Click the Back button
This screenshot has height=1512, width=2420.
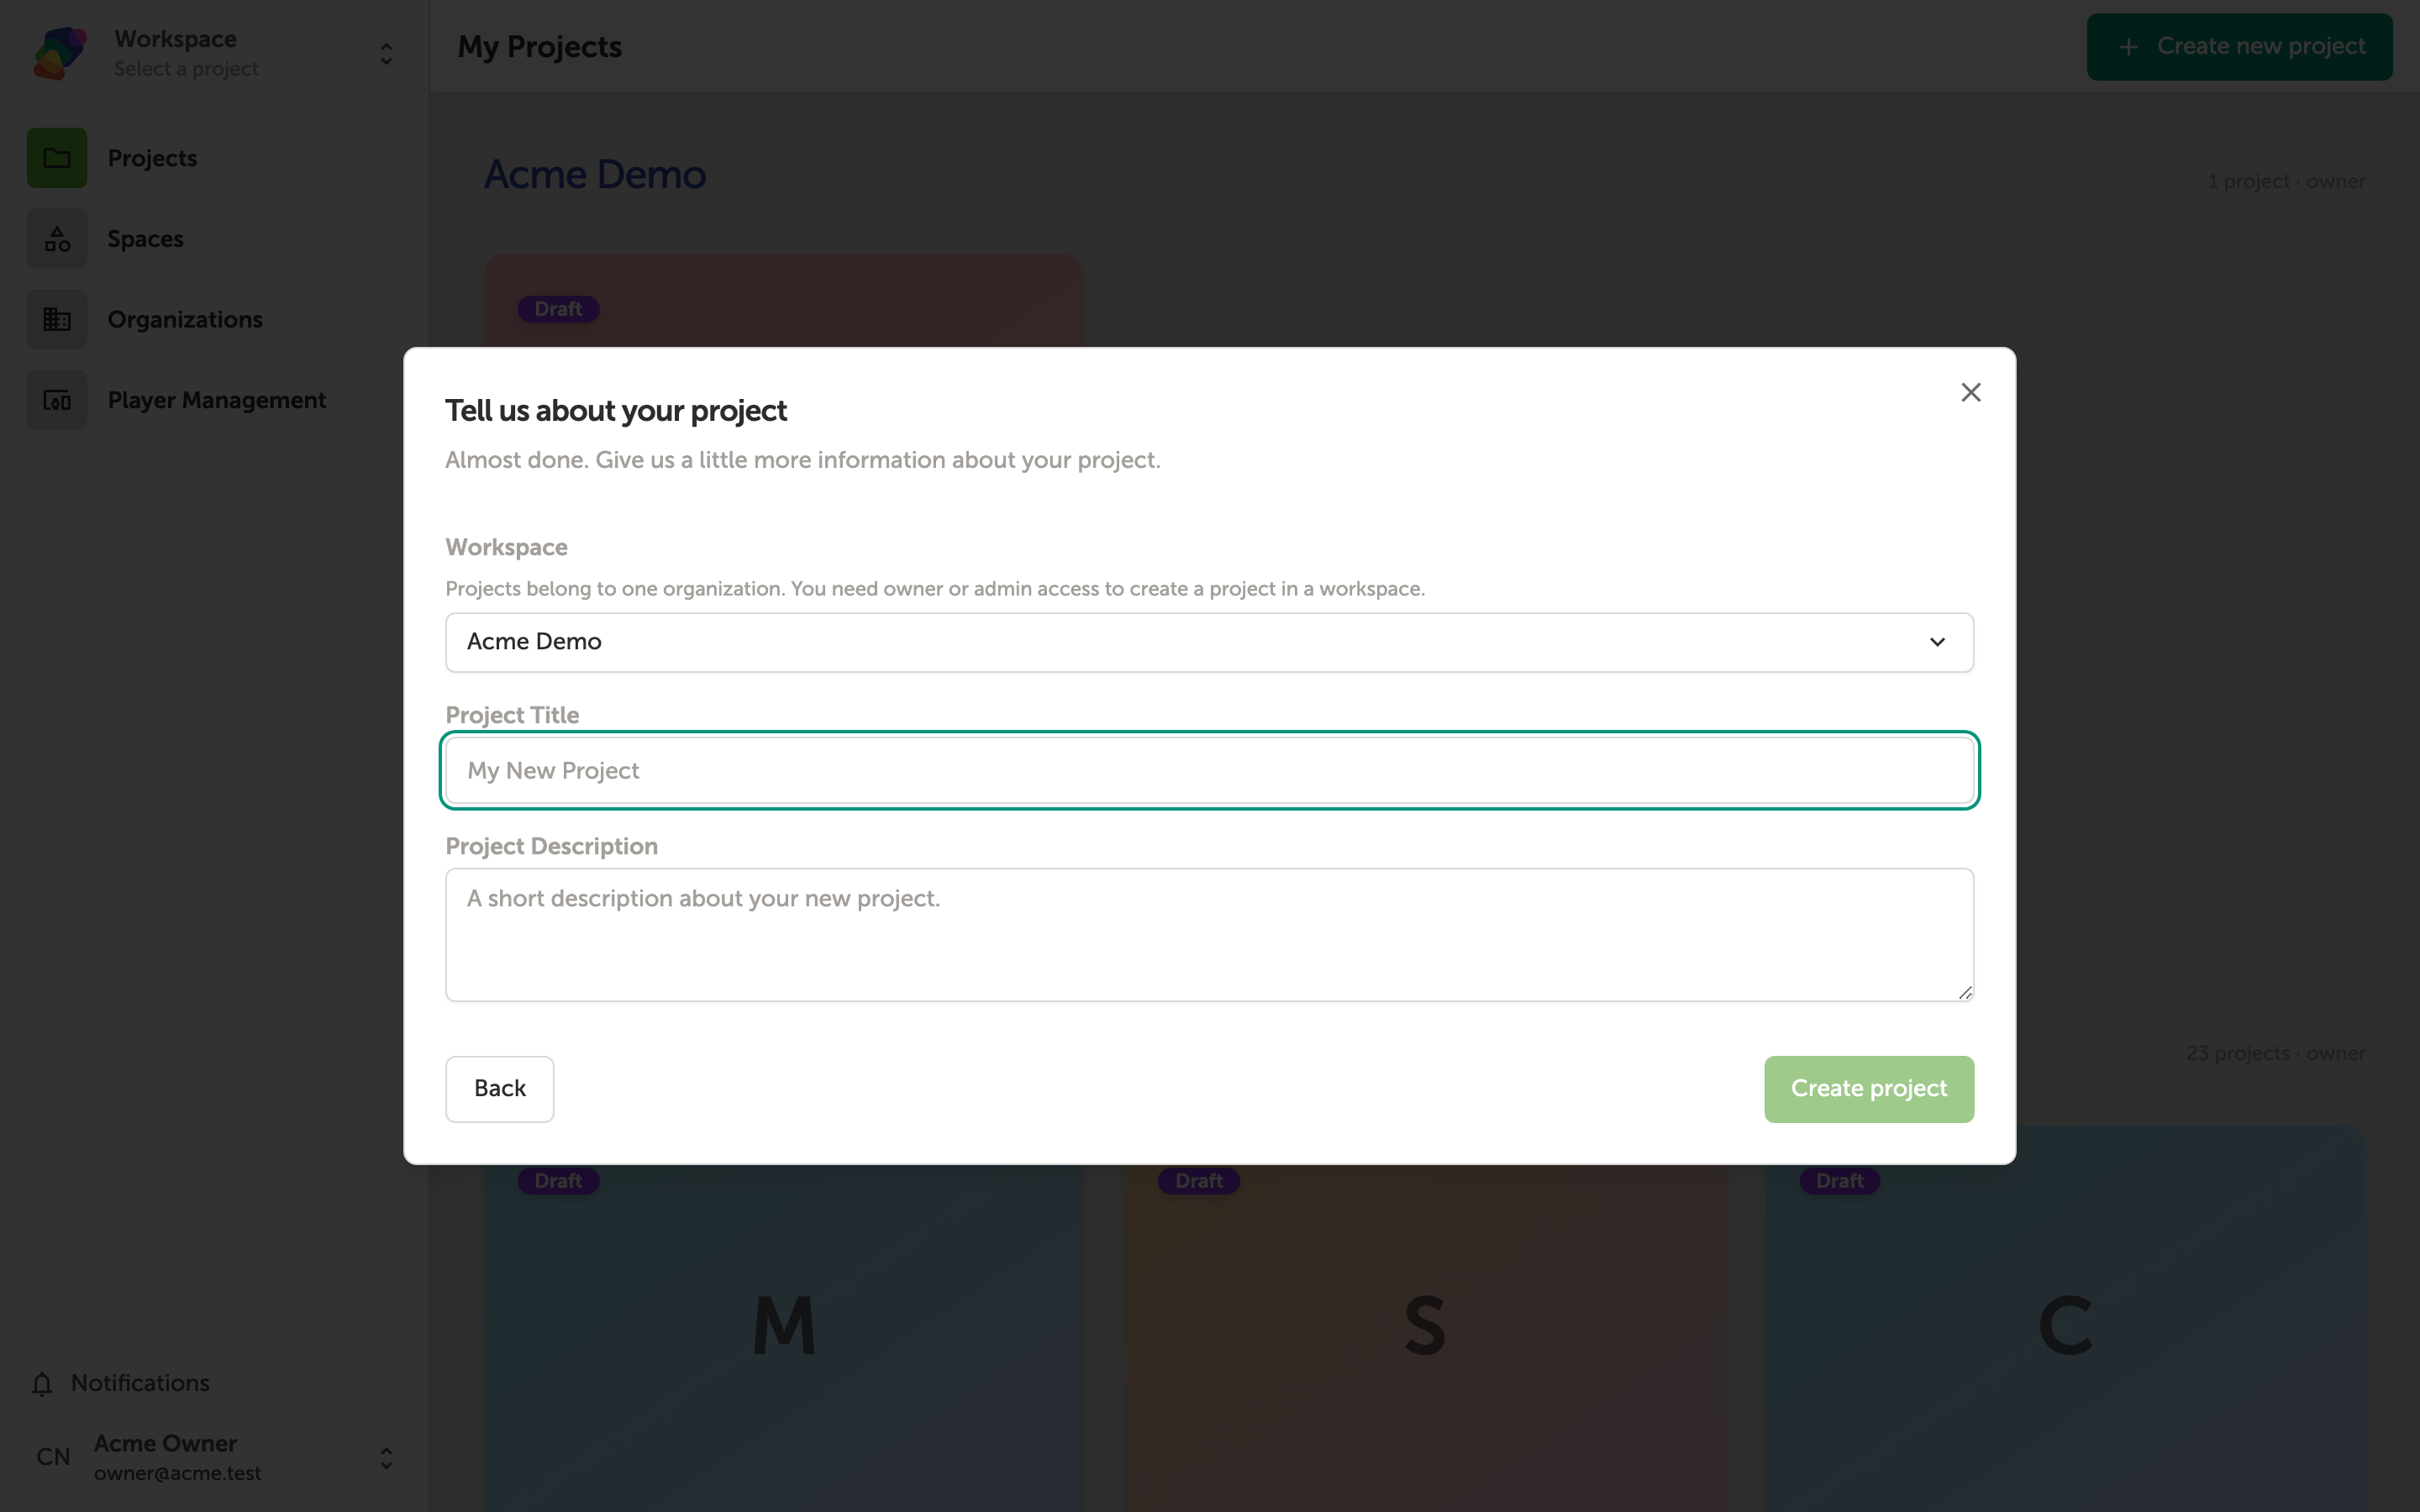tap(499, 1088)
